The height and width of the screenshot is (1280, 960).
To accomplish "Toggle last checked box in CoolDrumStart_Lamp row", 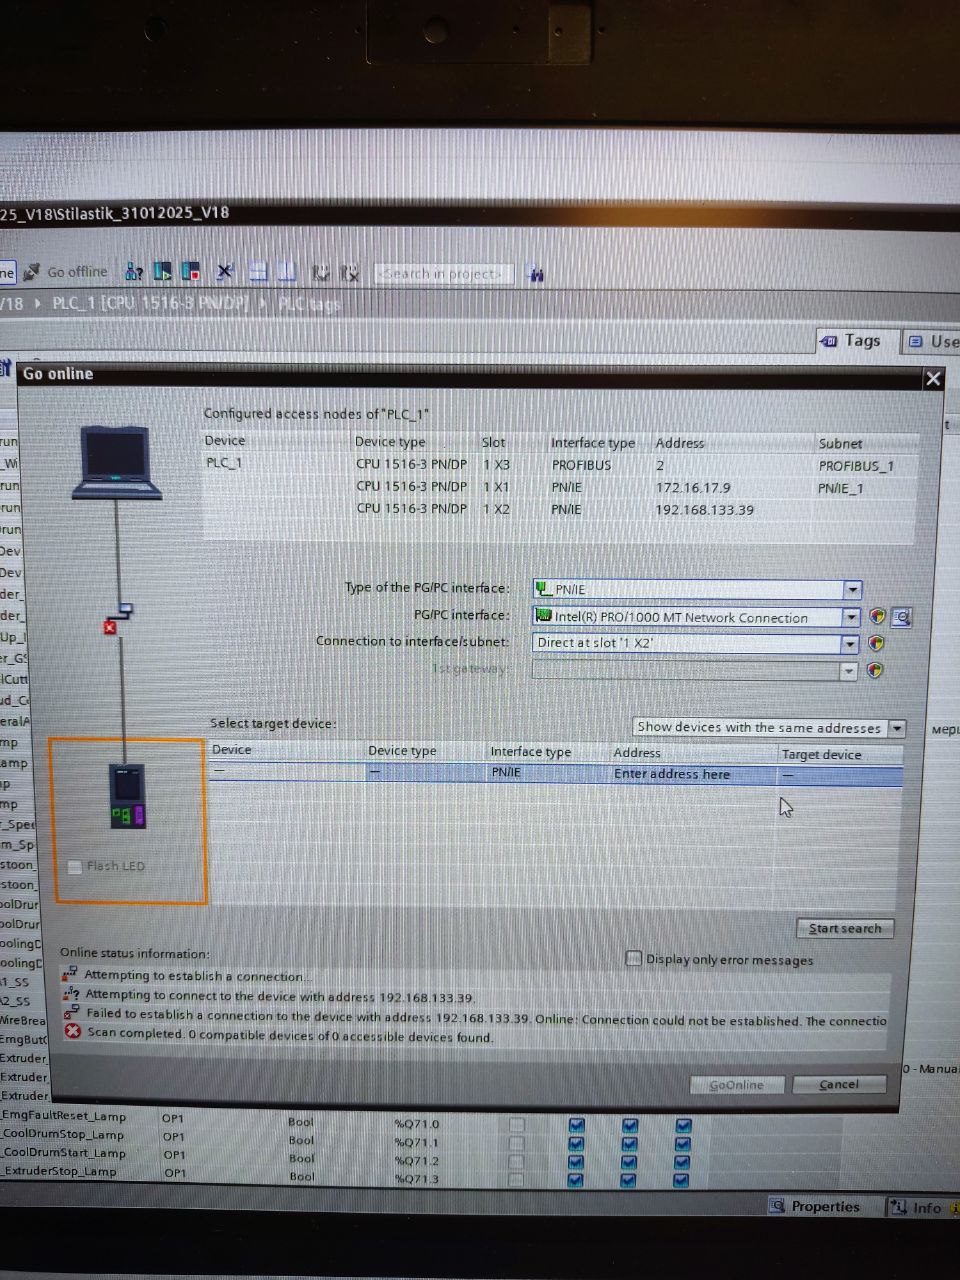I will tap(683, 1162).
